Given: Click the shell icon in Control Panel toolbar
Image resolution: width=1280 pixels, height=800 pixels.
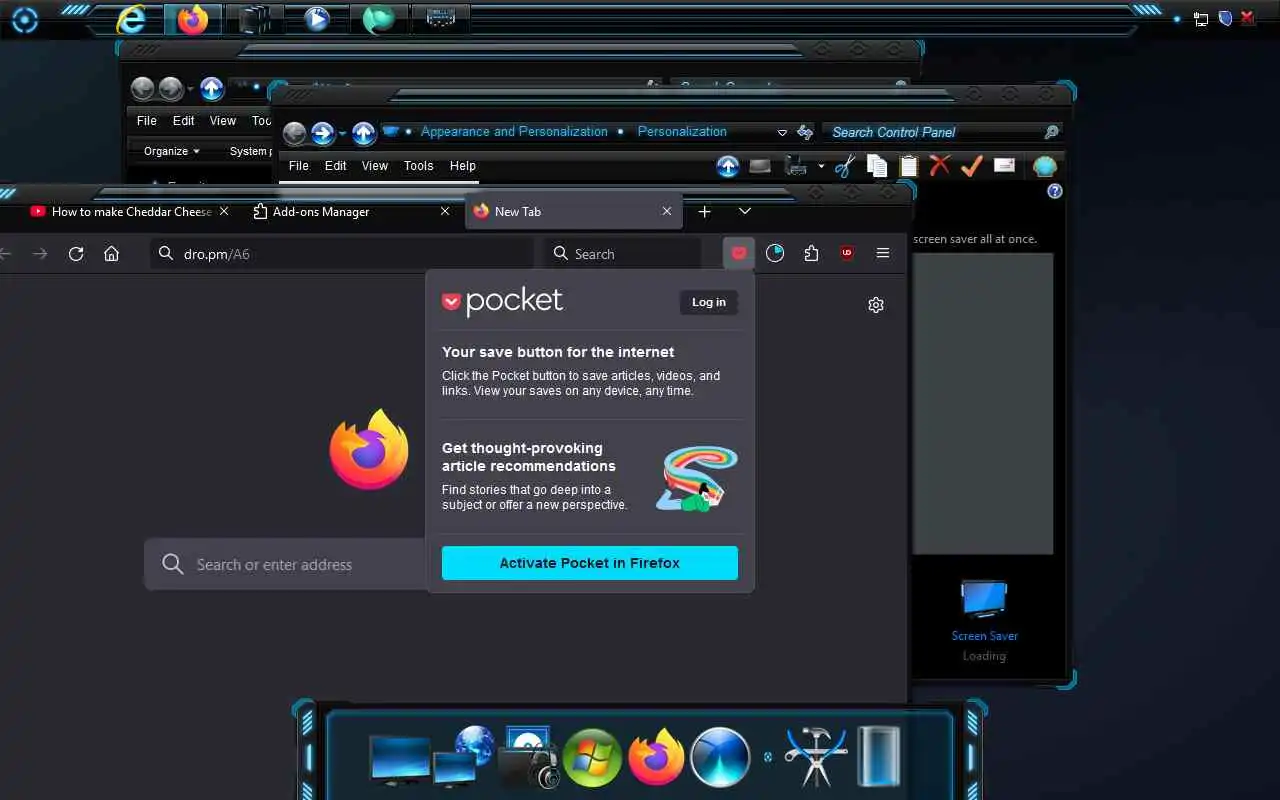Looking at the screenshot, I should [x=1044, y=166].
